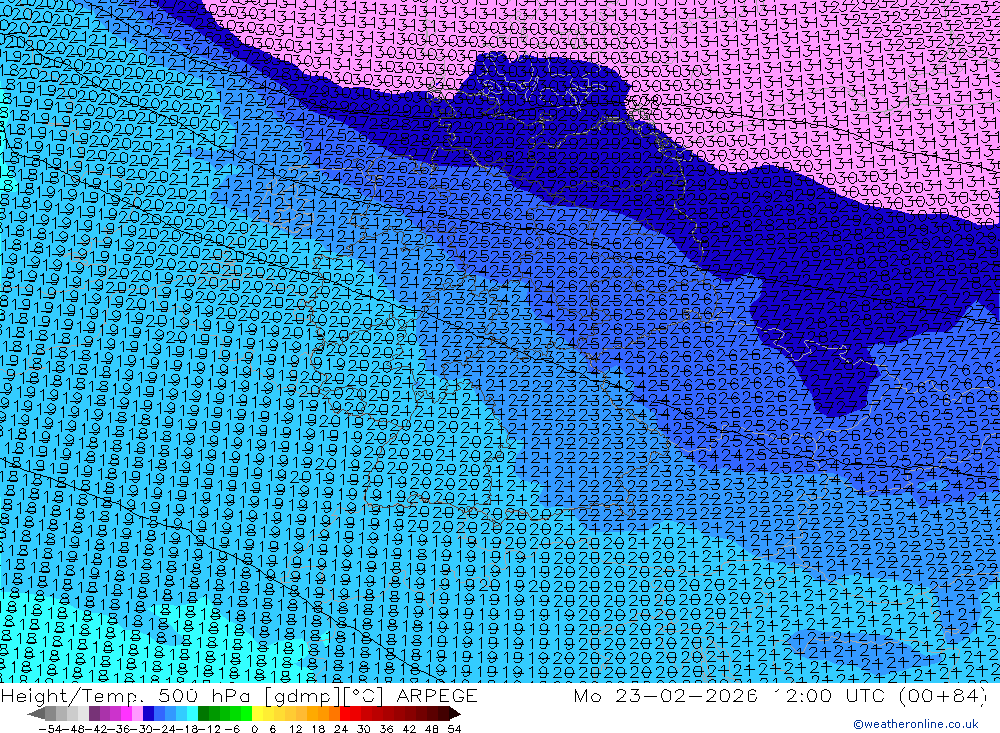1000x733 pixels.
Task: Select the dark blue legend swatch by -30
Action: point(148,713)
